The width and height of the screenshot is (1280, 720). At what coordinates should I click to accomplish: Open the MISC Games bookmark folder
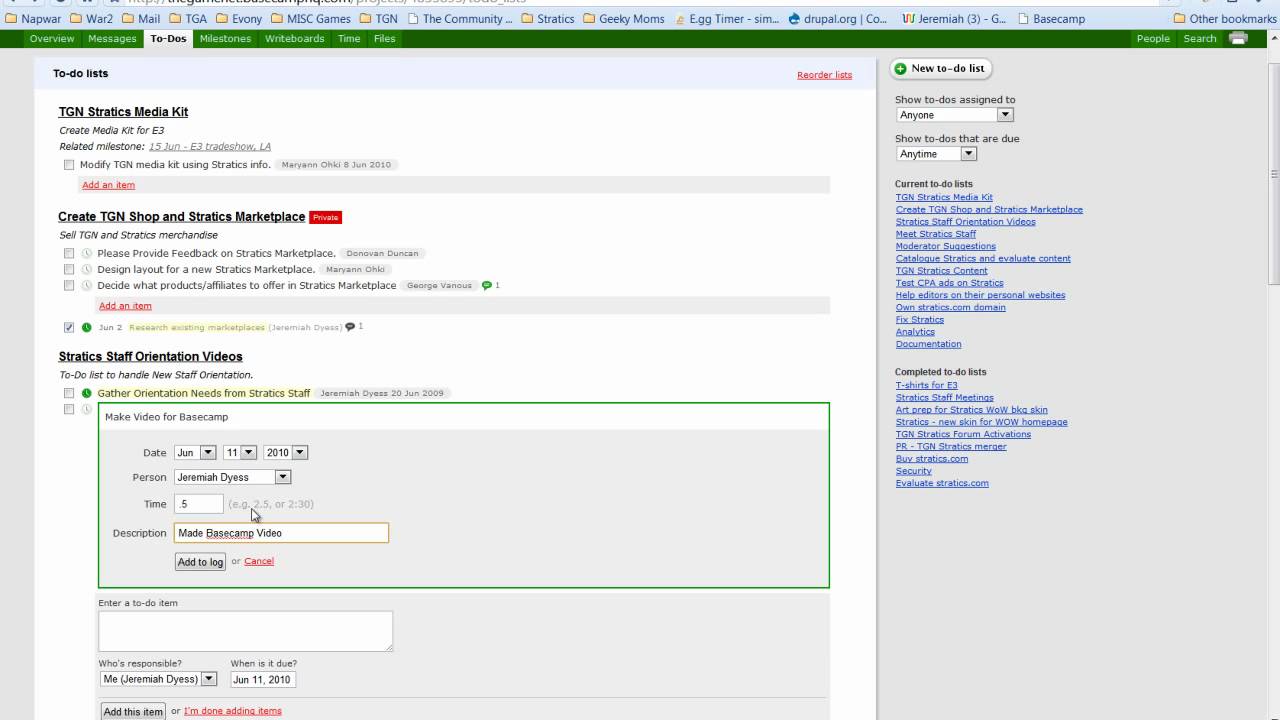tap(310, 18)
